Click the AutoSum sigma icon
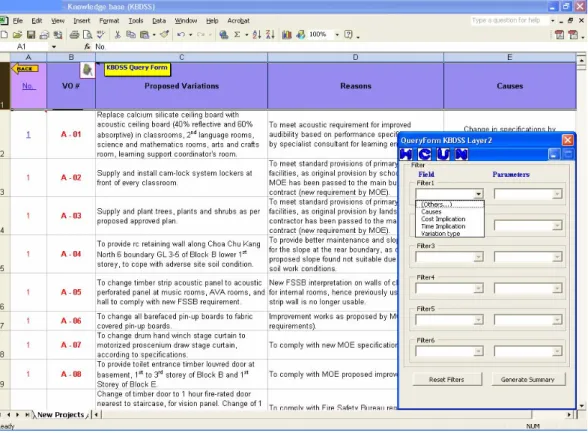 click(x=237, y=35)
